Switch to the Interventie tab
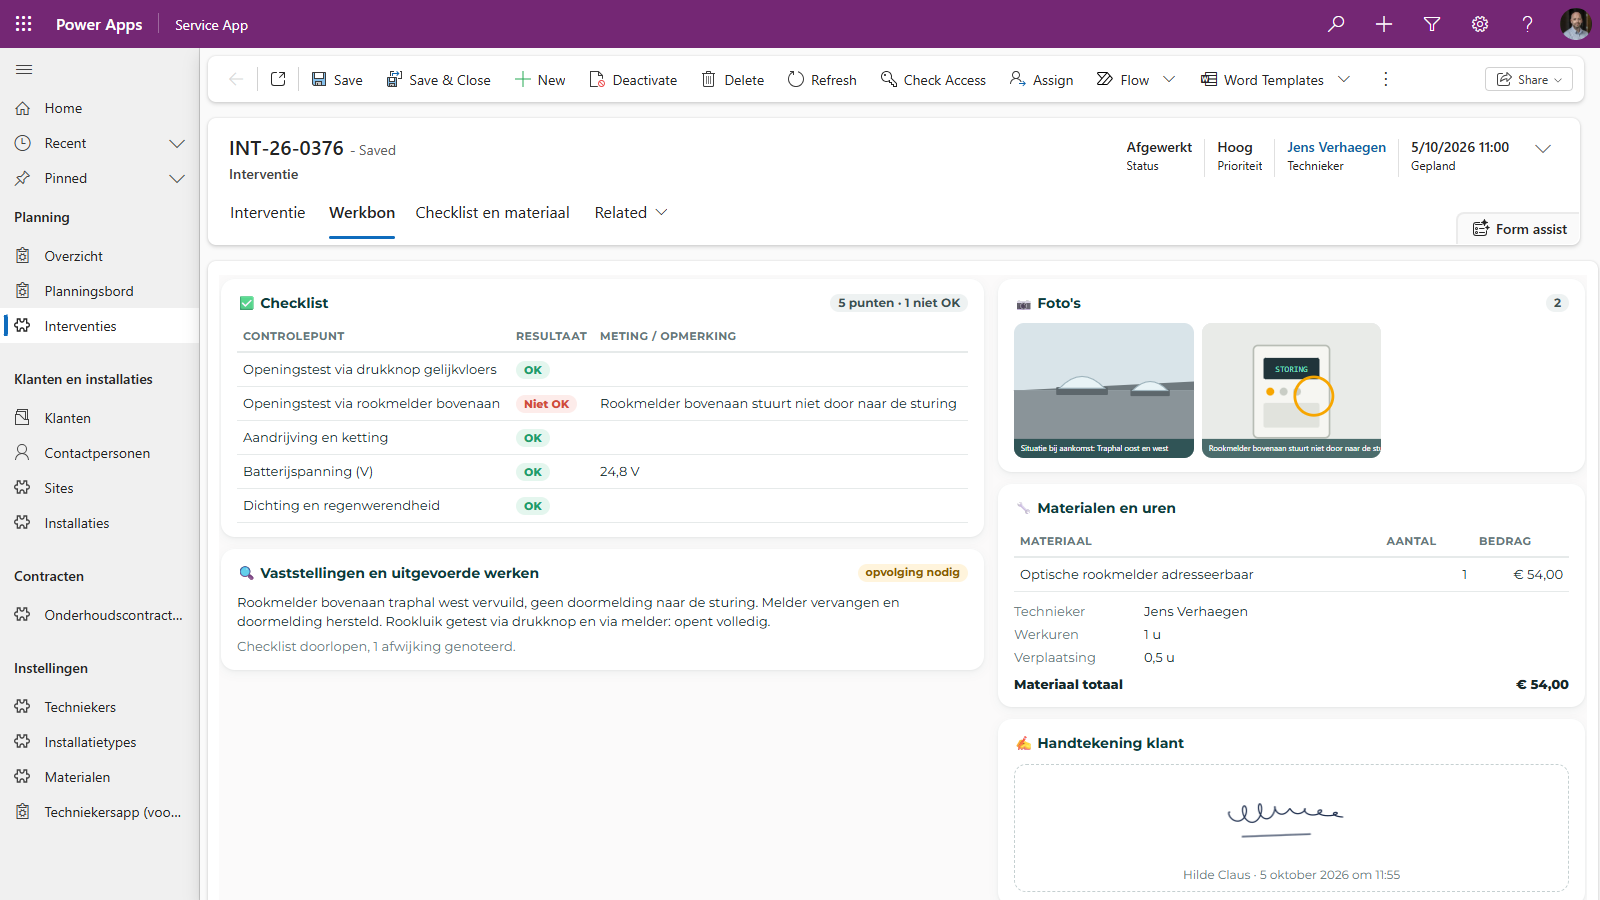Screen dimensions: 1600x900 pyautogui.click(x=267, y=212)
